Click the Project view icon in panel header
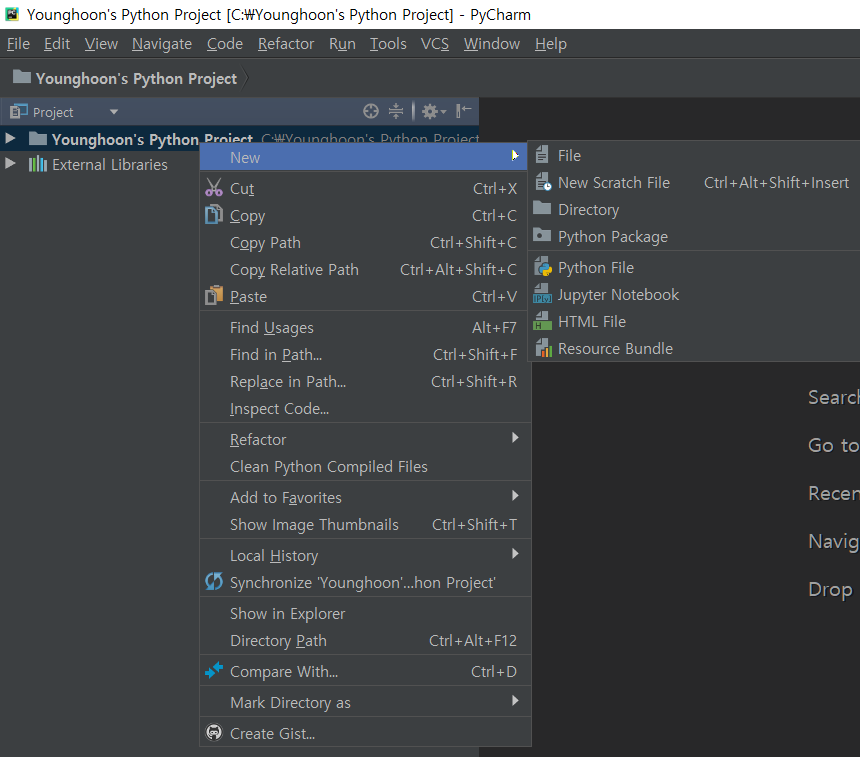 pyautogui.click(x=19, y=111)
